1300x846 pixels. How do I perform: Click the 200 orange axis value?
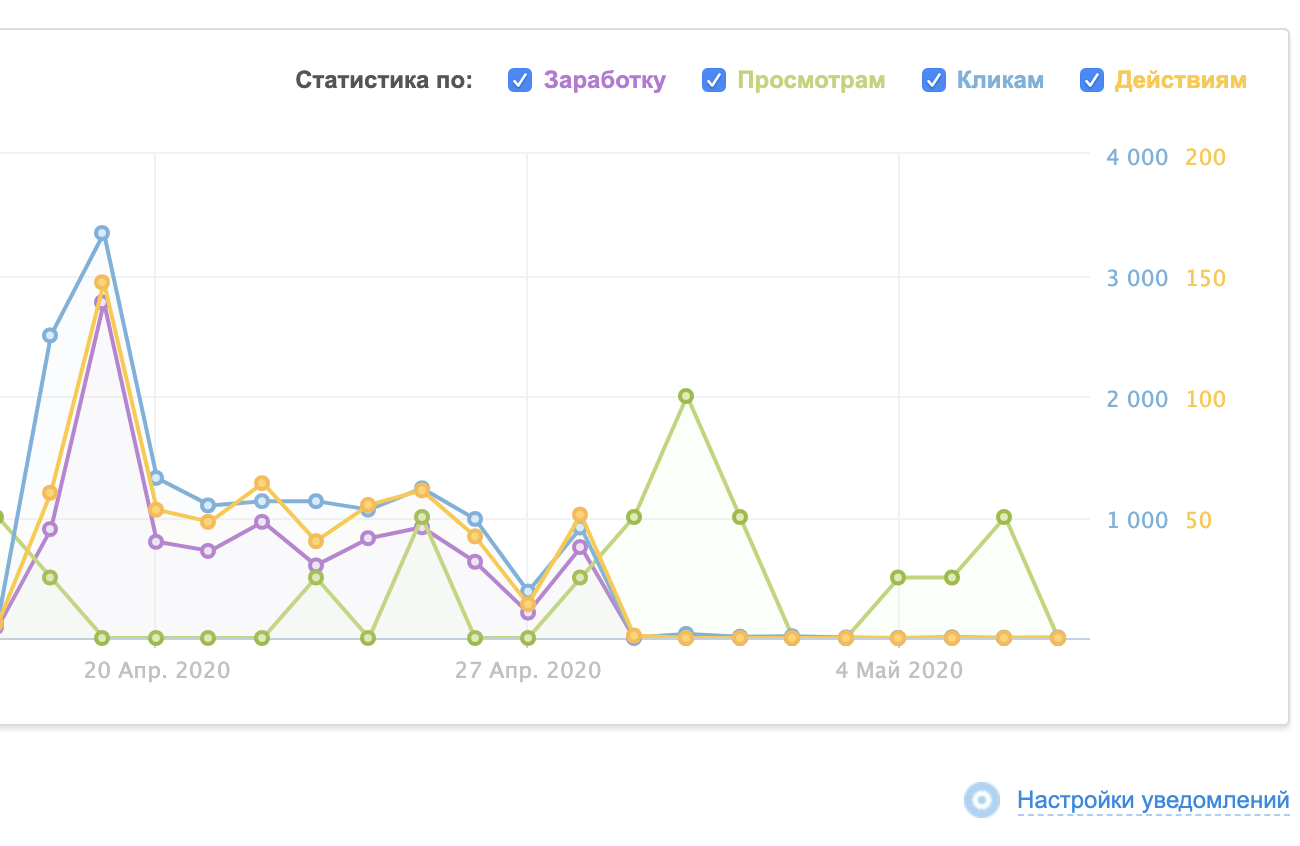click(x=1205, y=158)
